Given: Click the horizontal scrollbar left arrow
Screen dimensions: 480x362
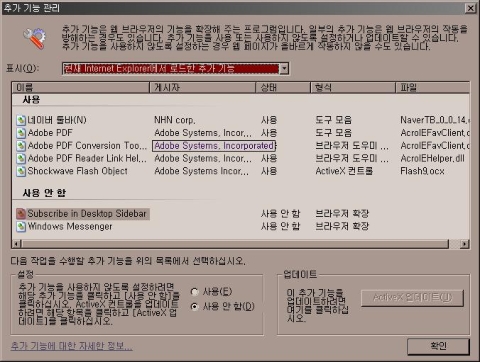Looking at the screenshot, I should tap(17, 244).
